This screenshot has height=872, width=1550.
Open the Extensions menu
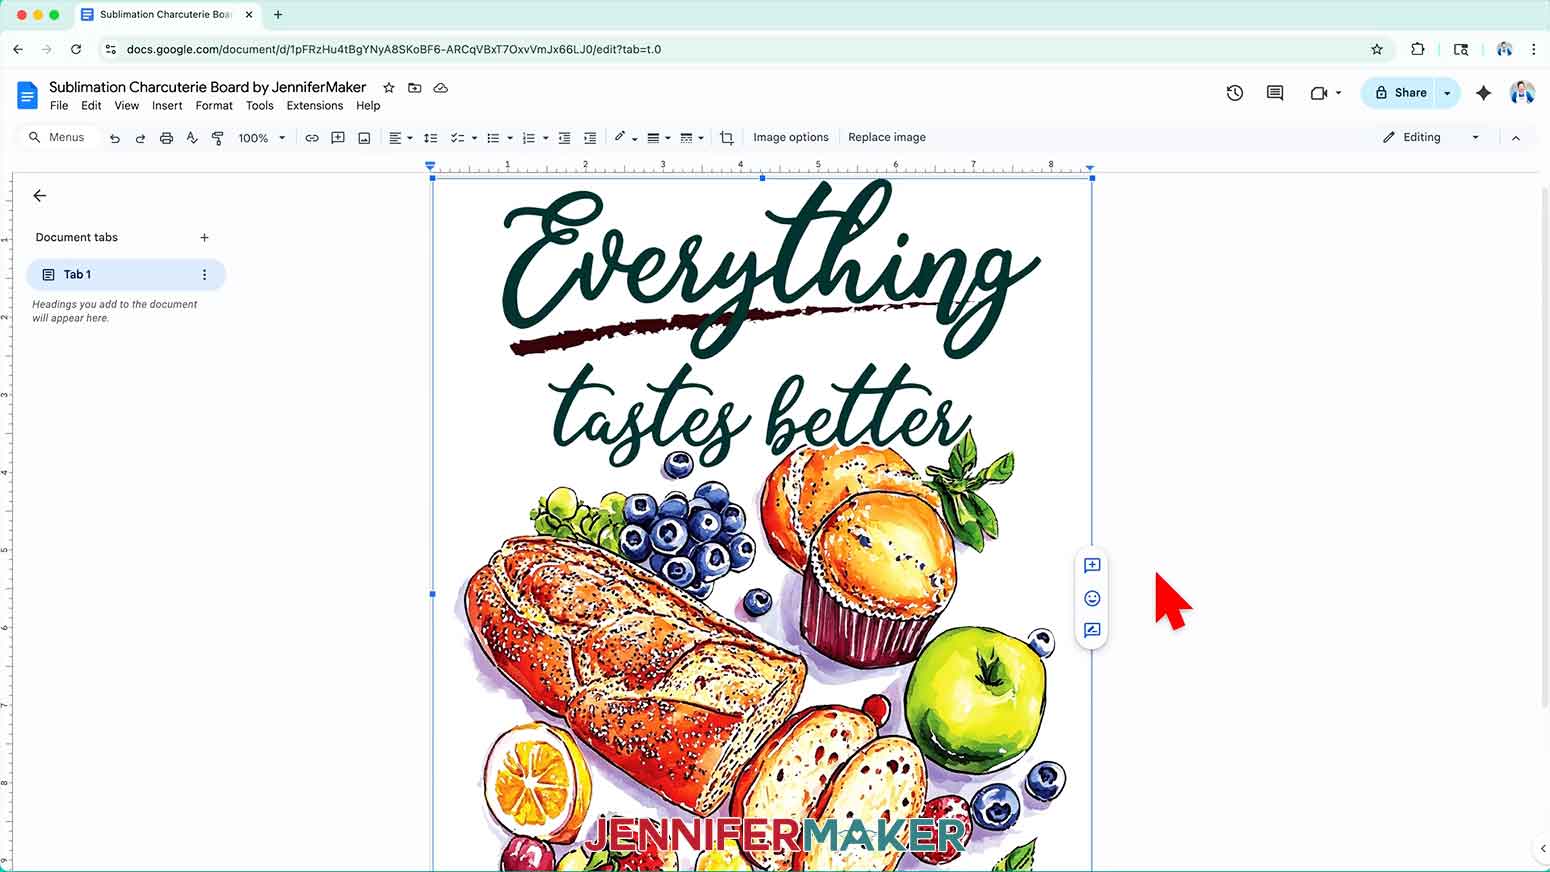coord(315,106)
